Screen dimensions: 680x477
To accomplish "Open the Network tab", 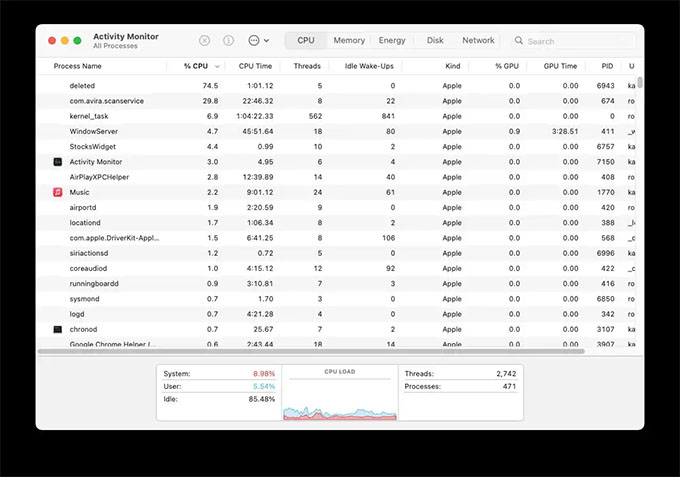I will tap(478, 40).
